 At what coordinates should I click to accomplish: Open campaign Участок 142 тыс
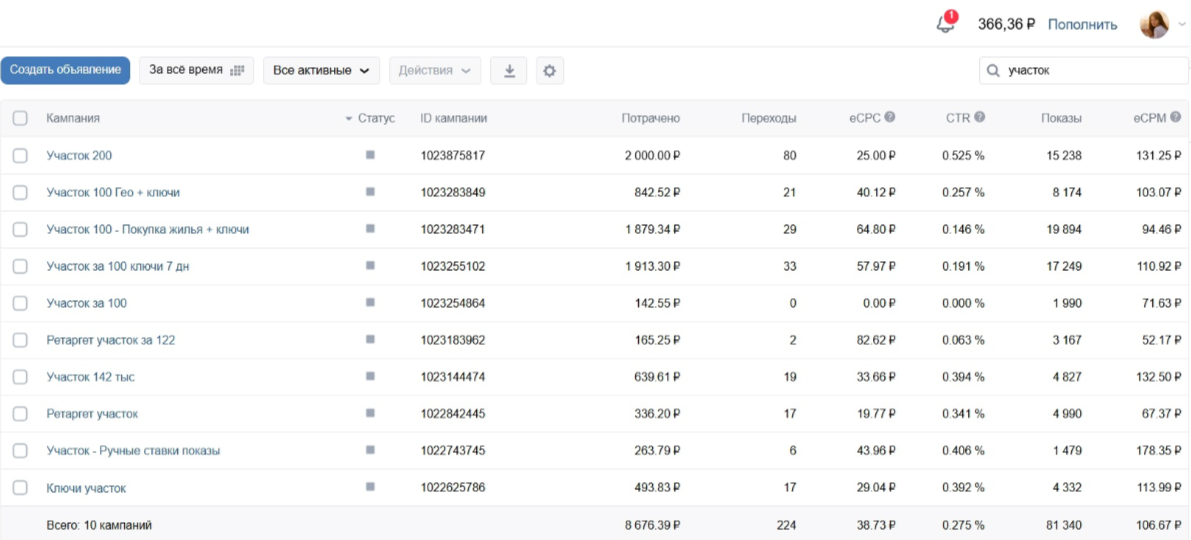[90, 377]
